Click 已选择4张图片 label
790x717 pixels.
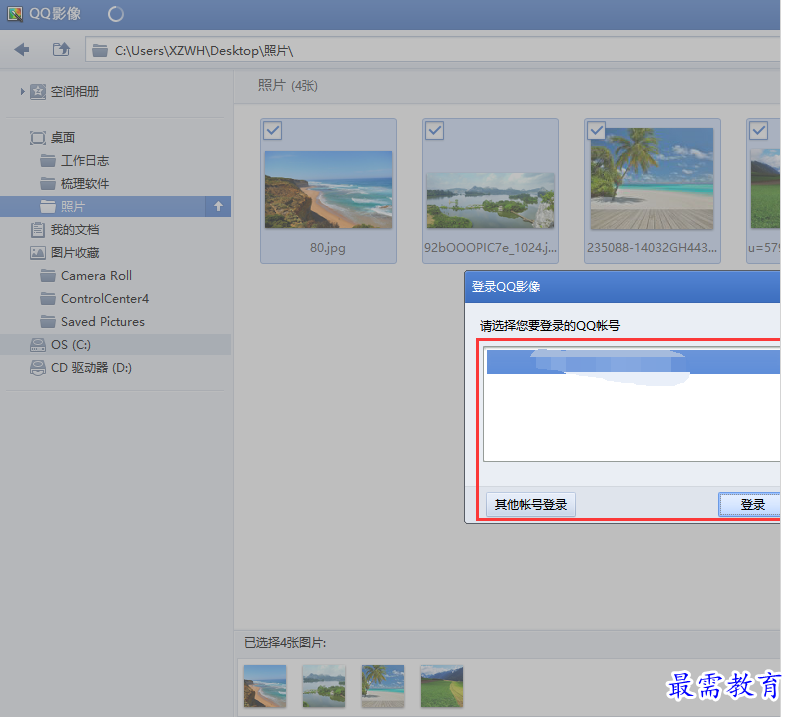click(285, 642)
